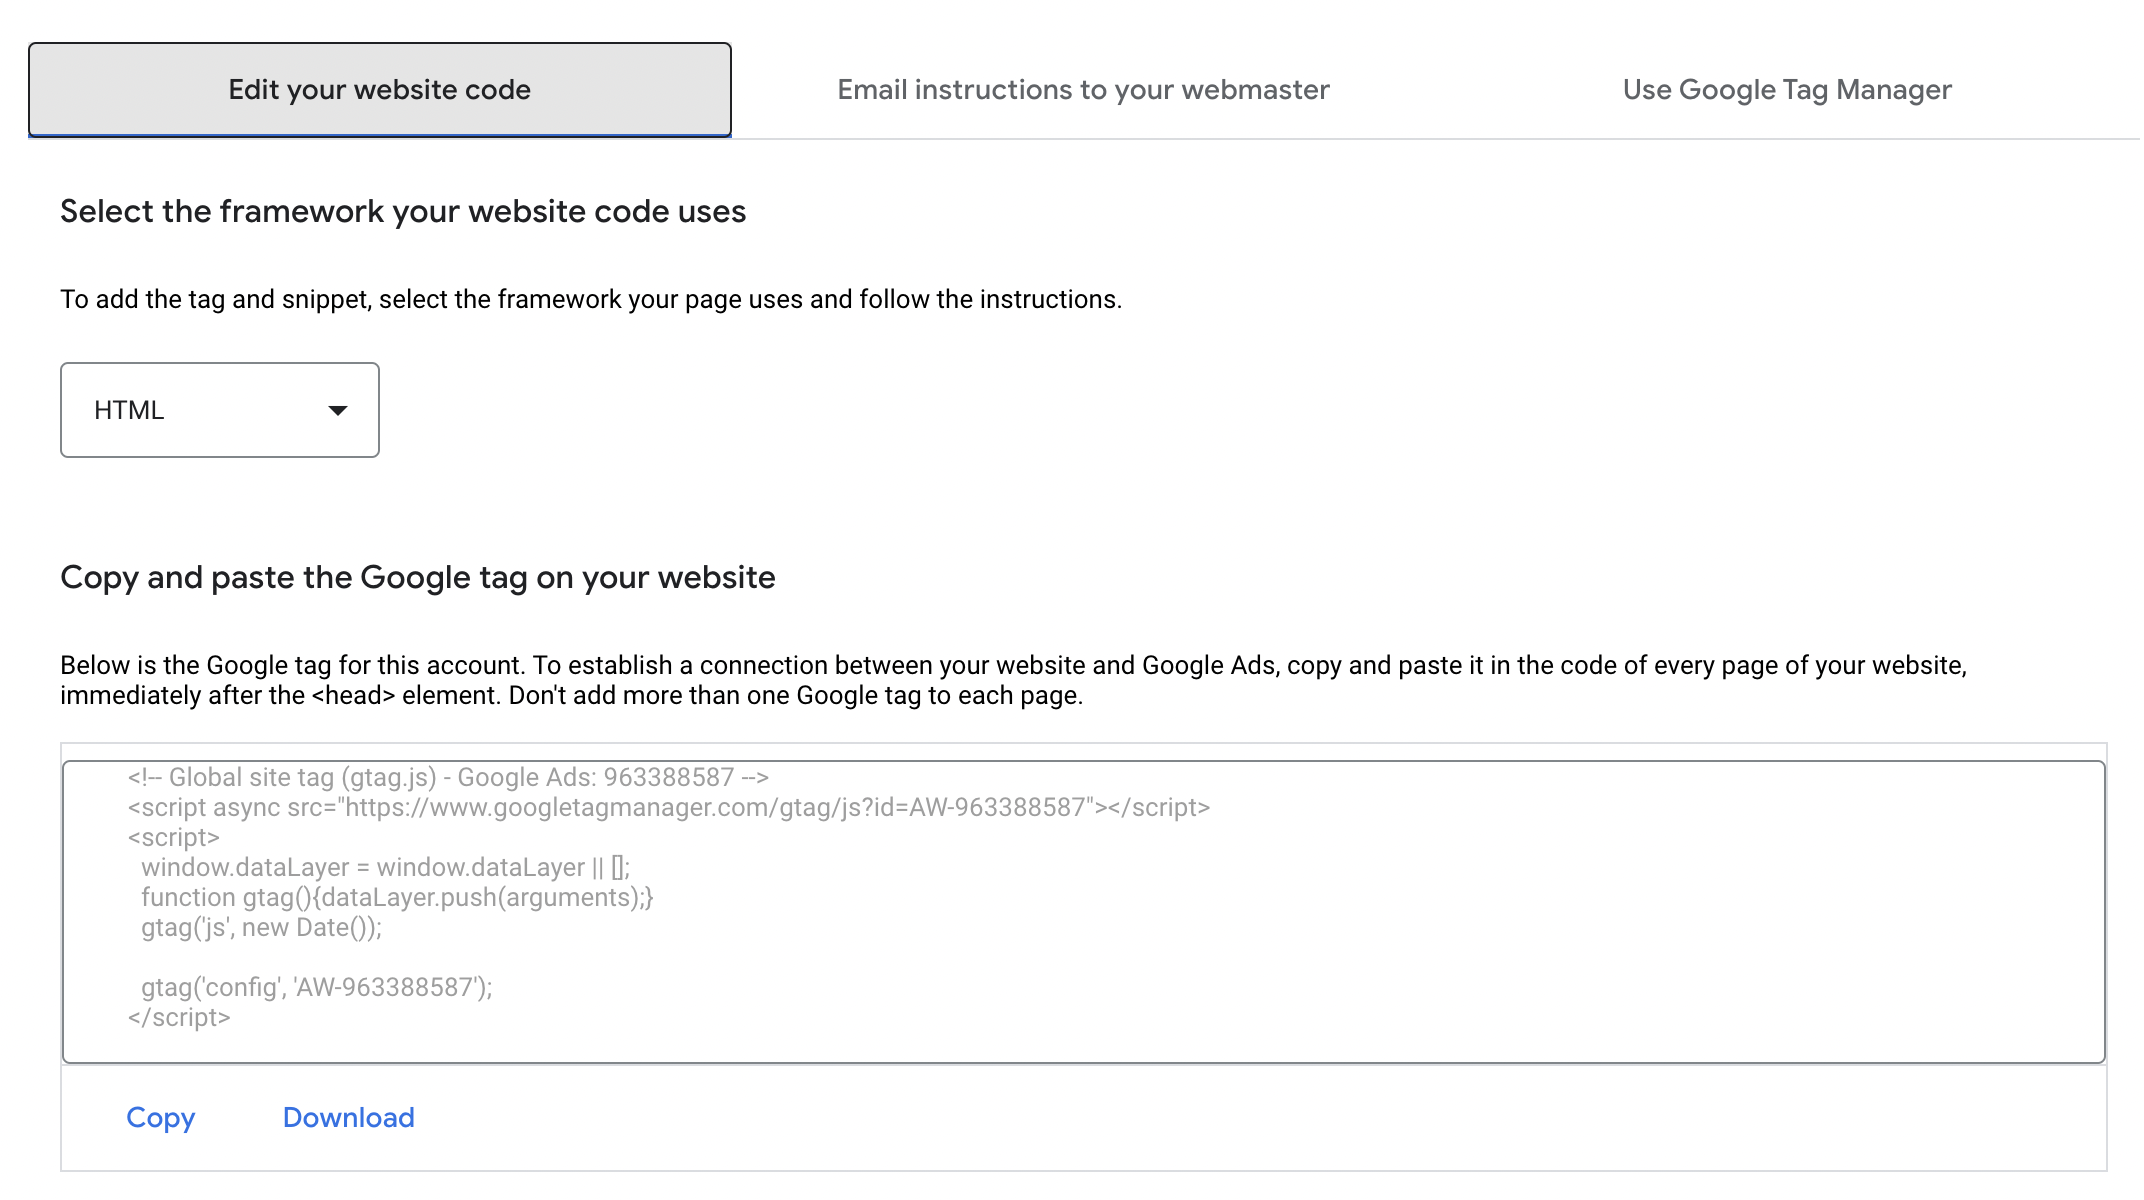Click inside the Google tag code box

click(x=1084, y=912)
